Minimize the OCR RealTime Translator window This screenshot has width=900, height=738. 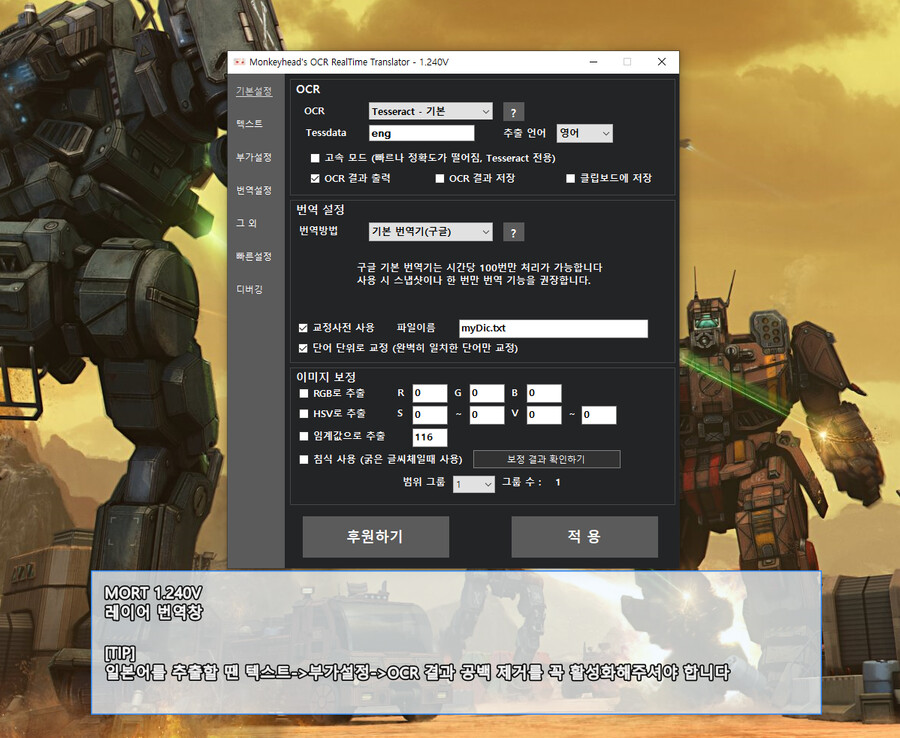coord(593,62)
